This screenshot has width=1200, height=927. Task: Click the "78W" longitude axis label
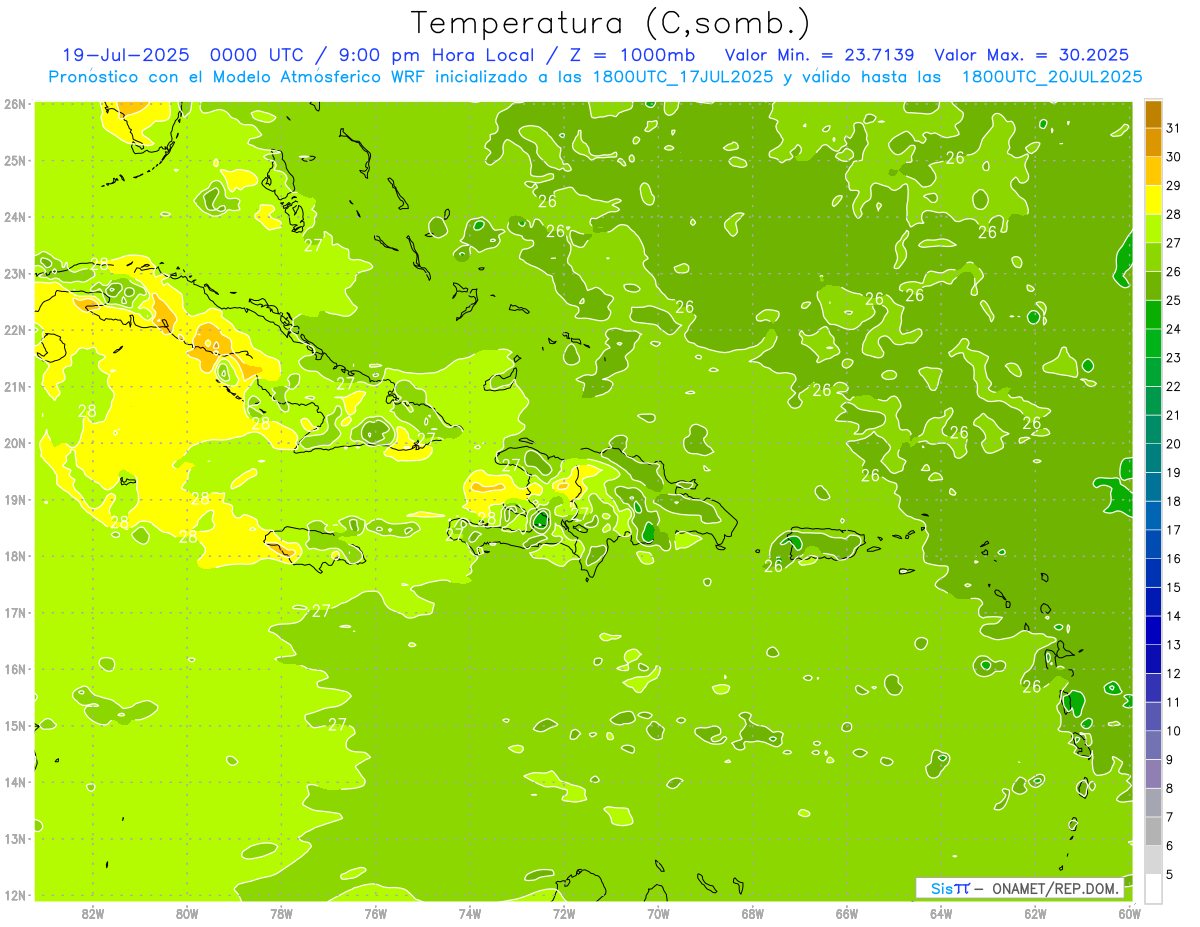(x=281, y=913)
